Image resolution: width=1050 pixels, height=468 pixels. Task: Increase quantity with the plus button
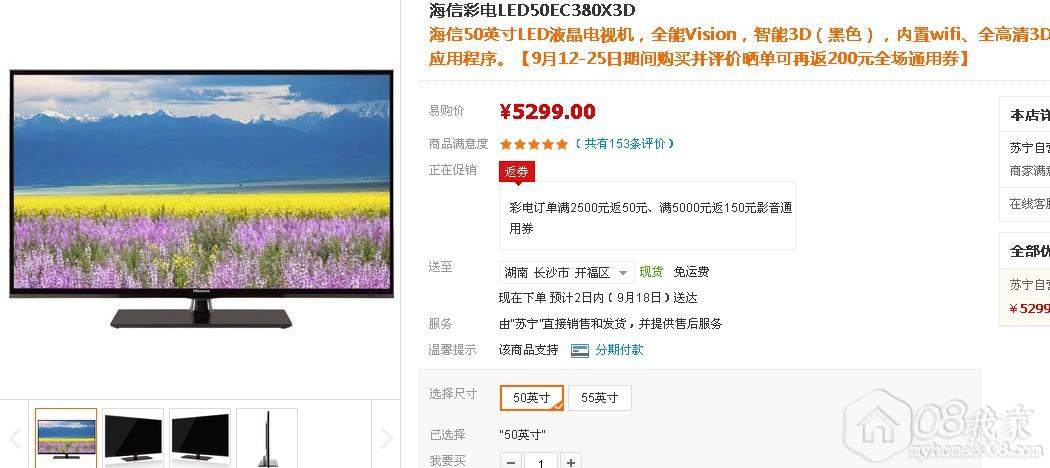pyautogui.click(x=571, y=462)
